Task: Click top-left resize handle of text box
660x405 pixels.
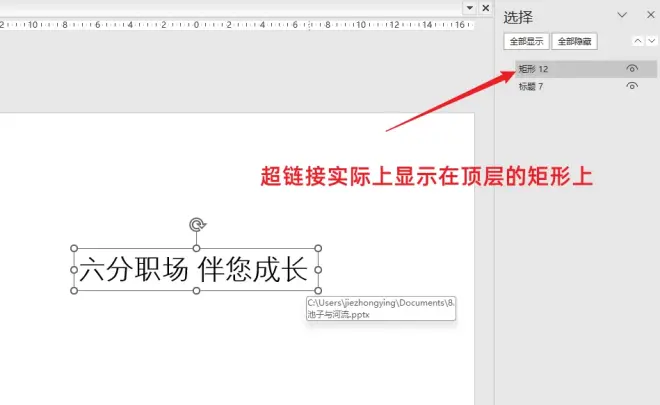Action: pyautogui.click(x=74, y=248)
